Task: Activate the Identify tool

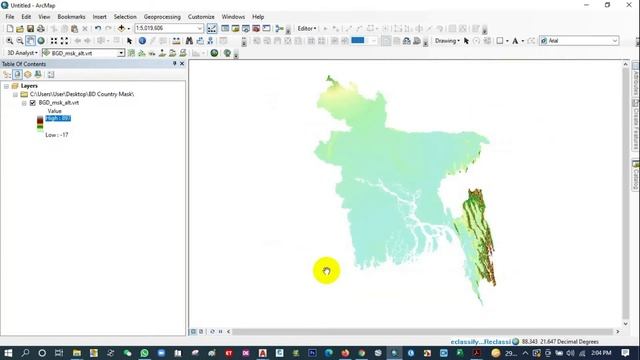Action: (x=142, y=41)
